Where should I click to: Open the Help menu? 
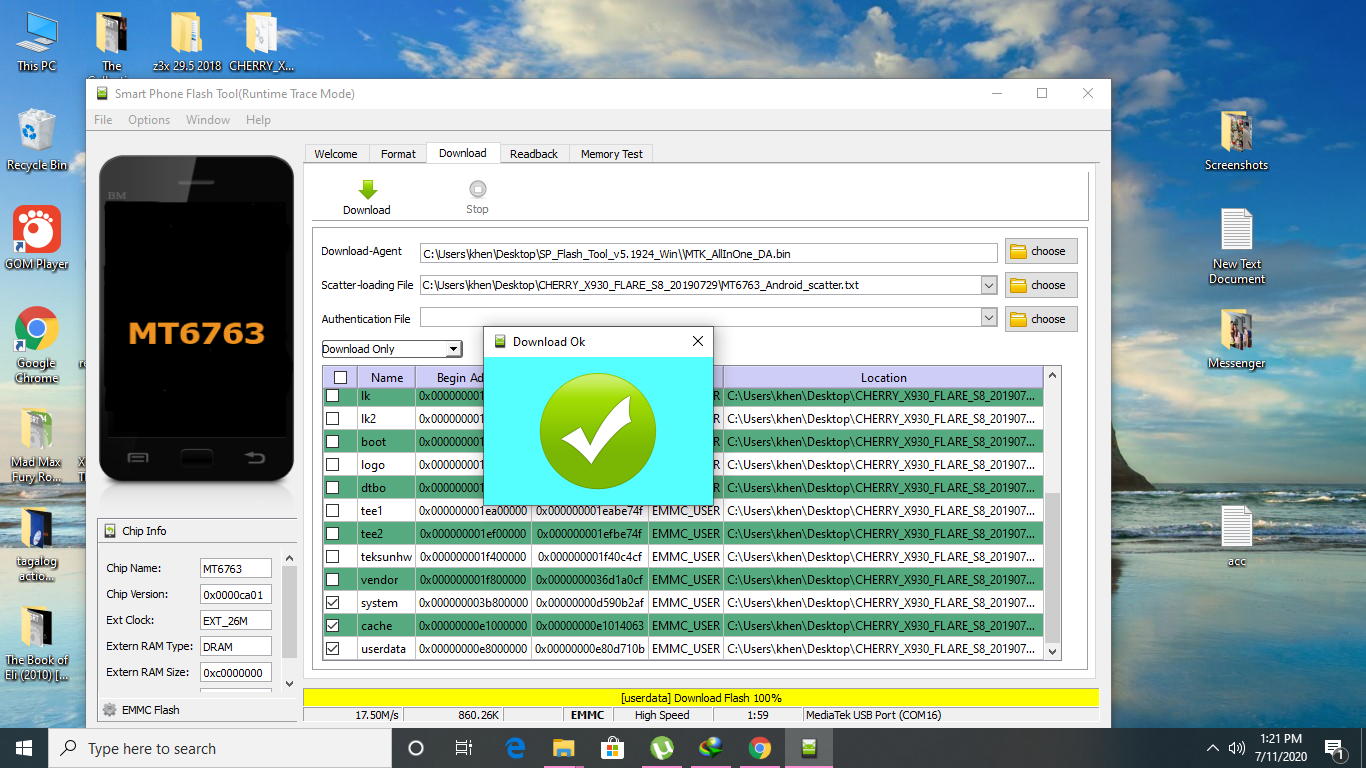click(x=258, y=120)
